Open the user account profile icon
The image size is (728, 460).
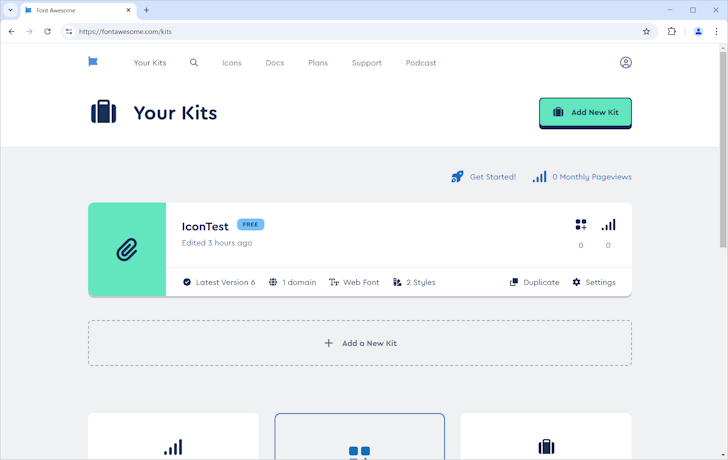[625, 63]
